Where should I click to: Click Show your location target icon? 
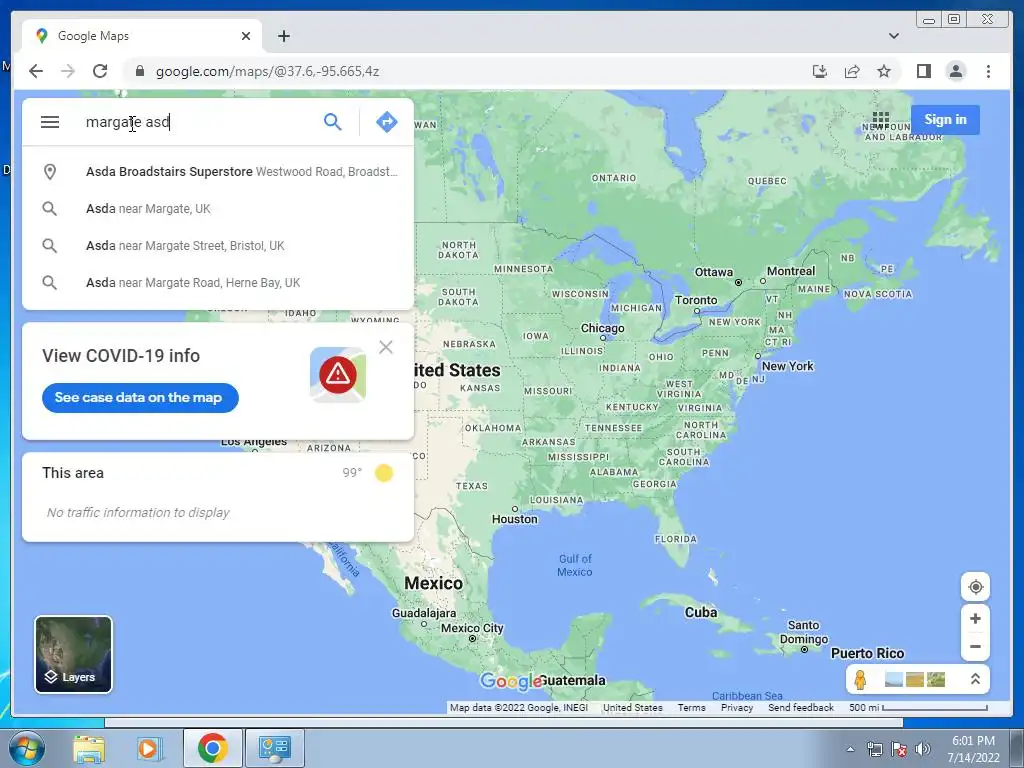tap(975, 586)
